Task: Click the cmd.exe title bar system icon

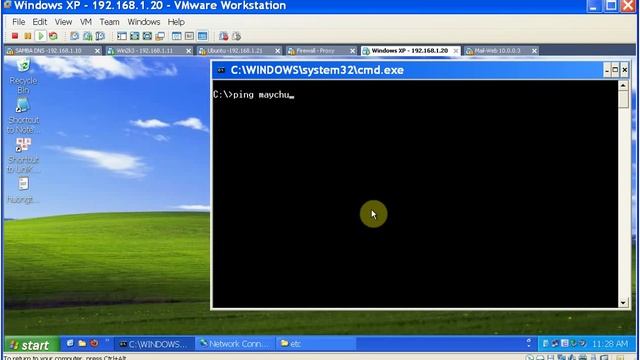Action: pos(221,70)
